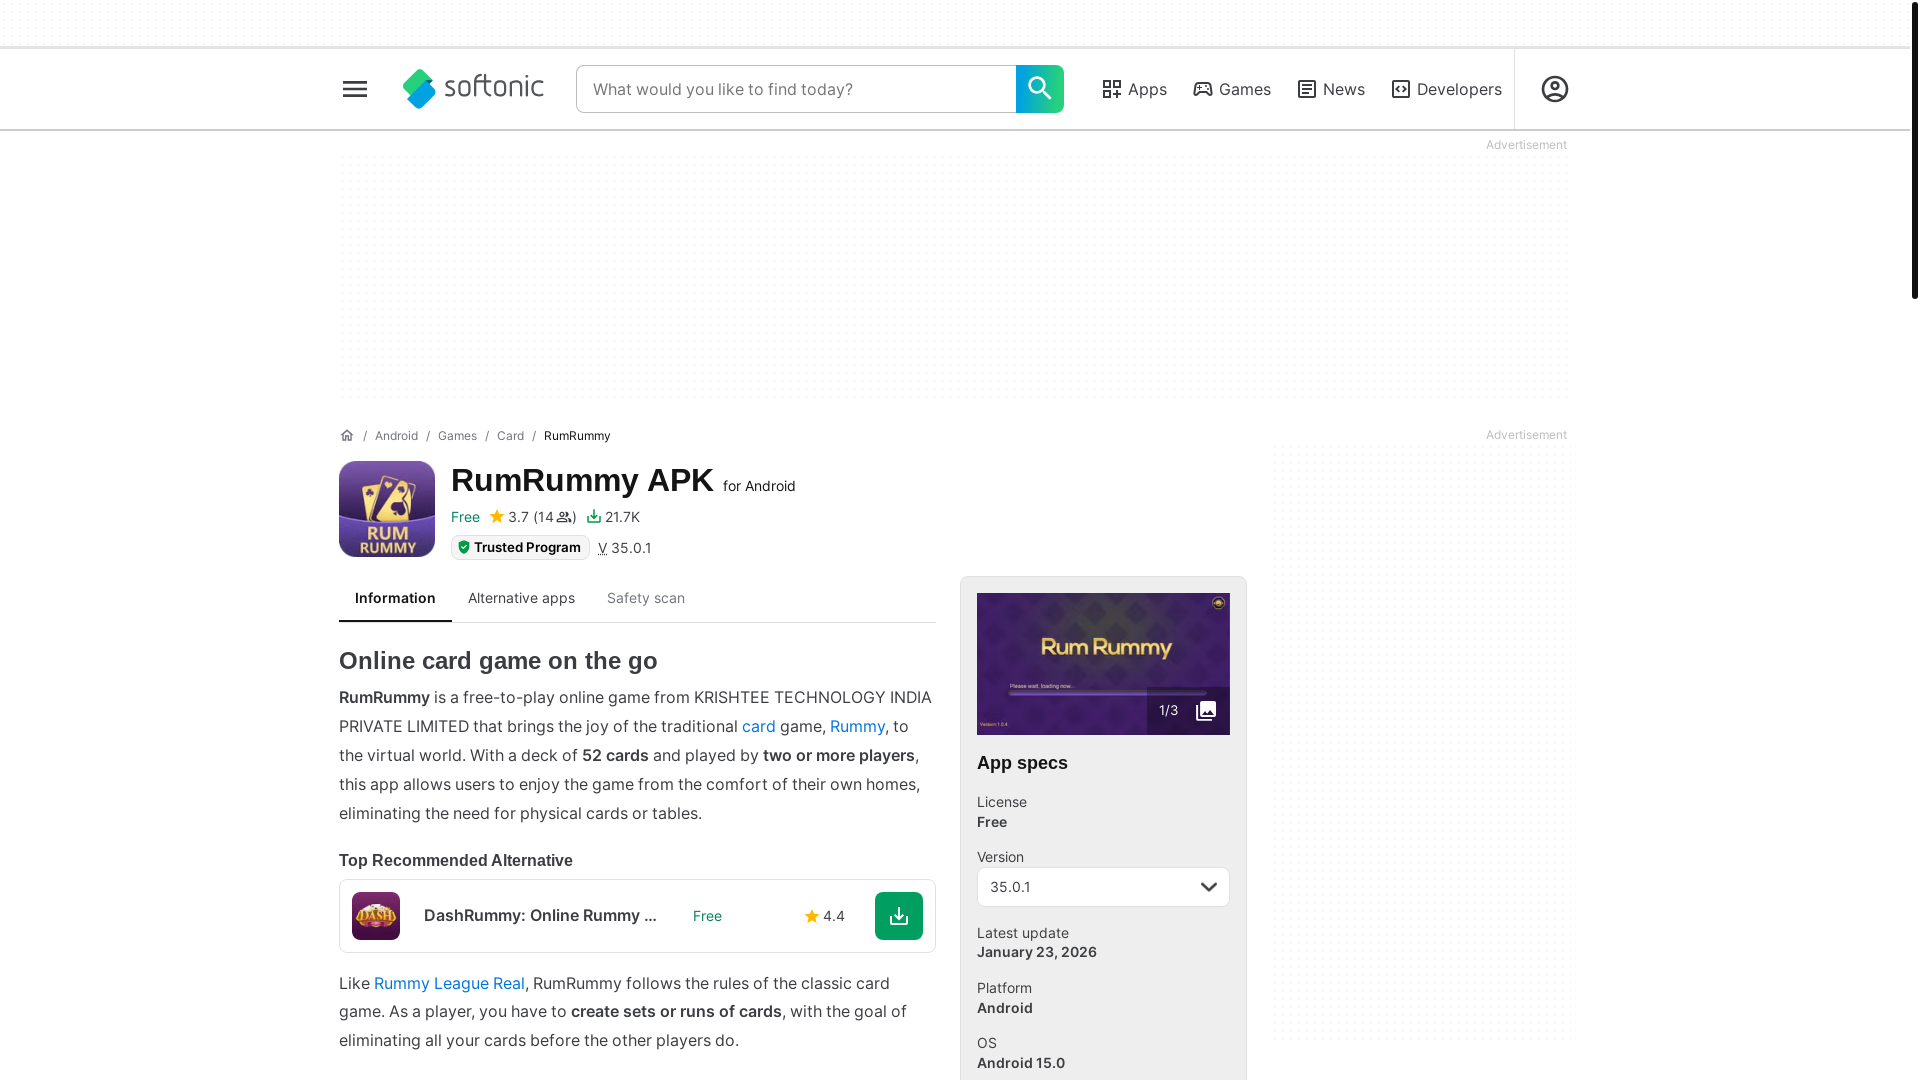This screenshot has width=1920, height=1080.
Task: Click the 'RumRummy APK' title heading
Action: tap(582, 480)
